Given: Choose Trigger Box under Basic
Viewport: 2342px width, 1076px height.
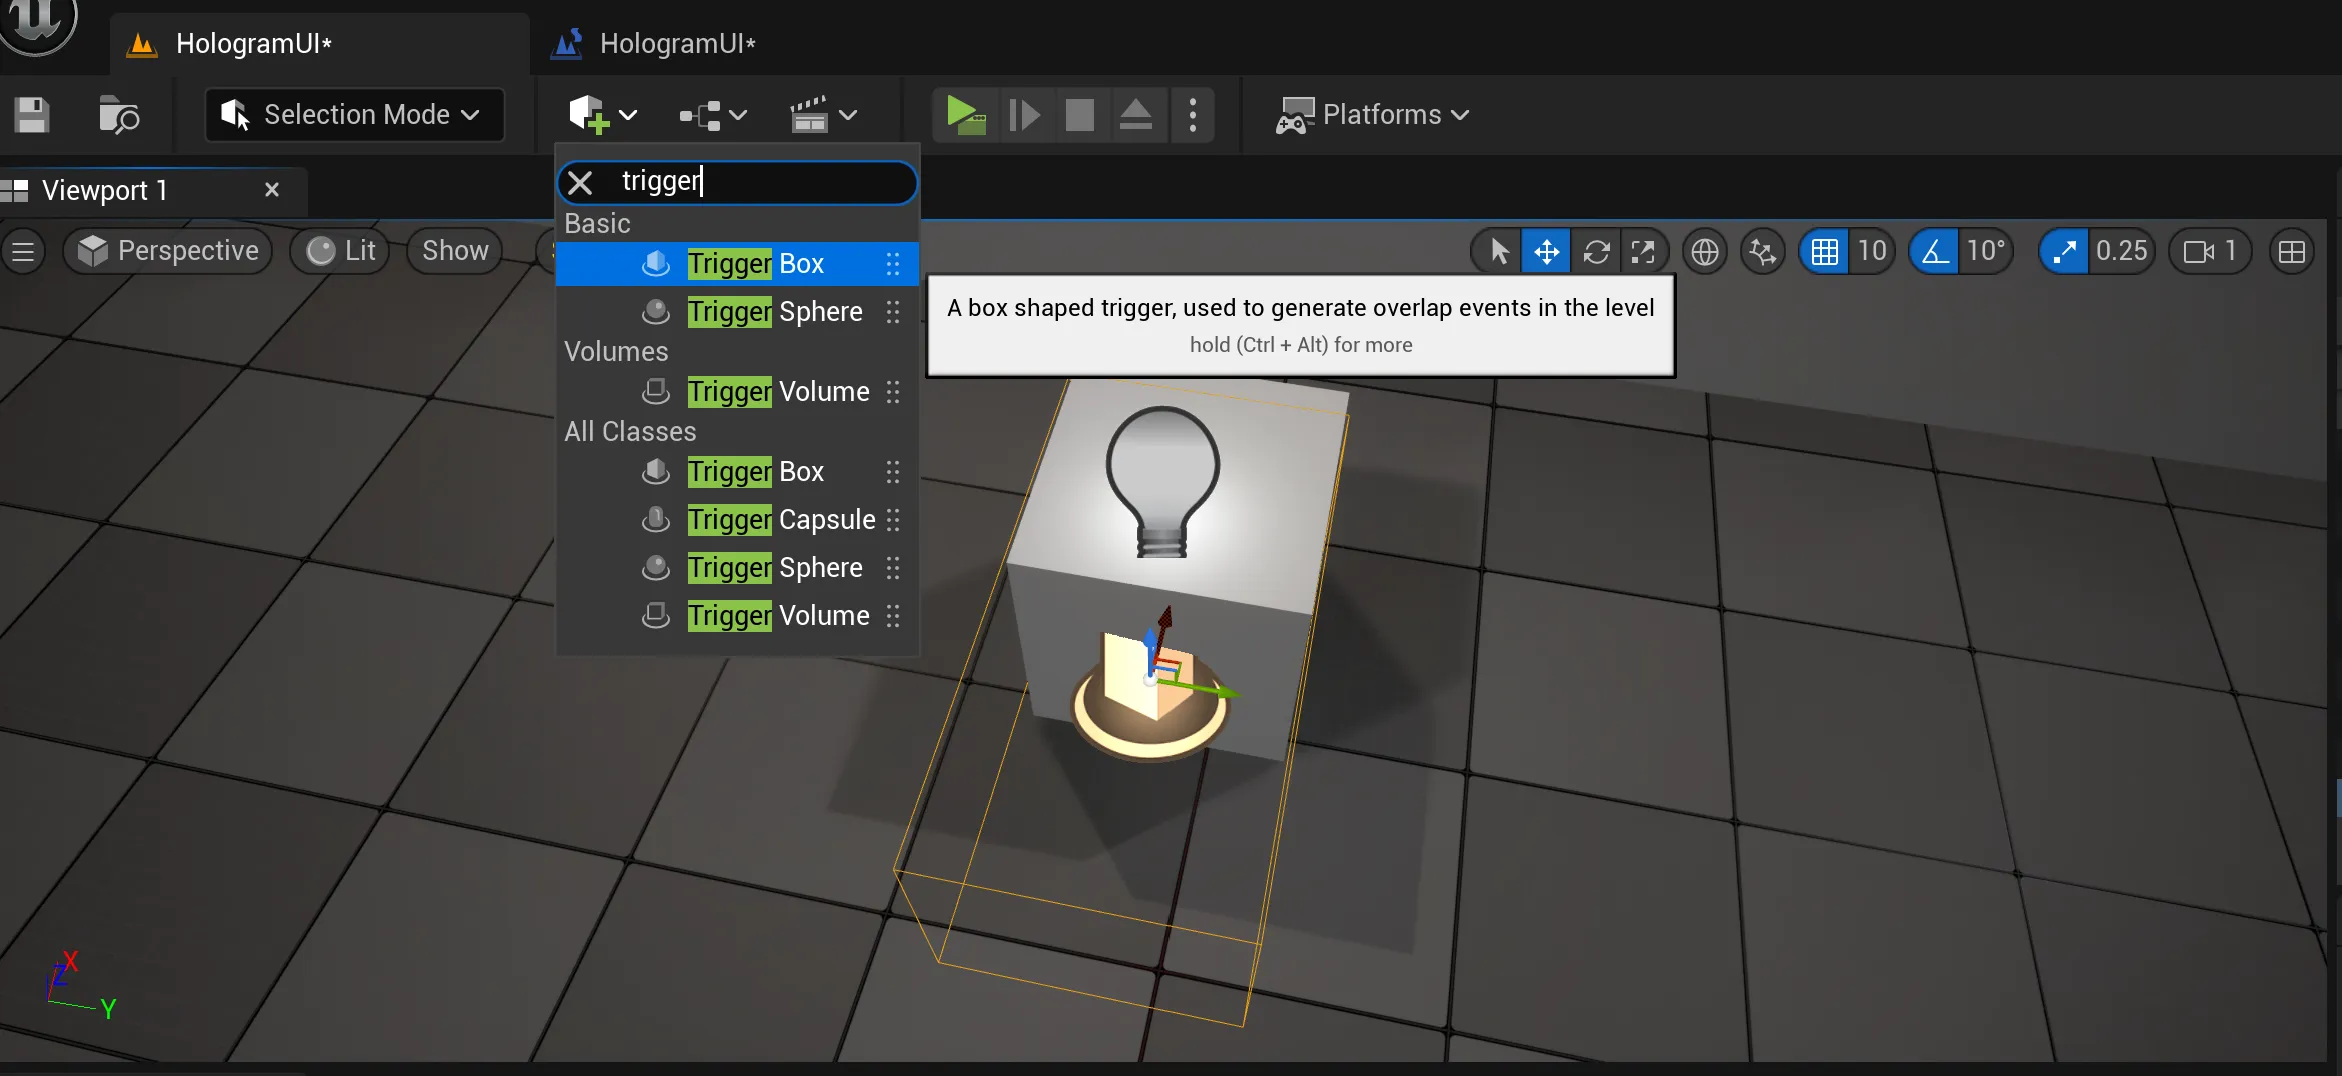Looking at the screenshot, I should click(x=755, y=264).
